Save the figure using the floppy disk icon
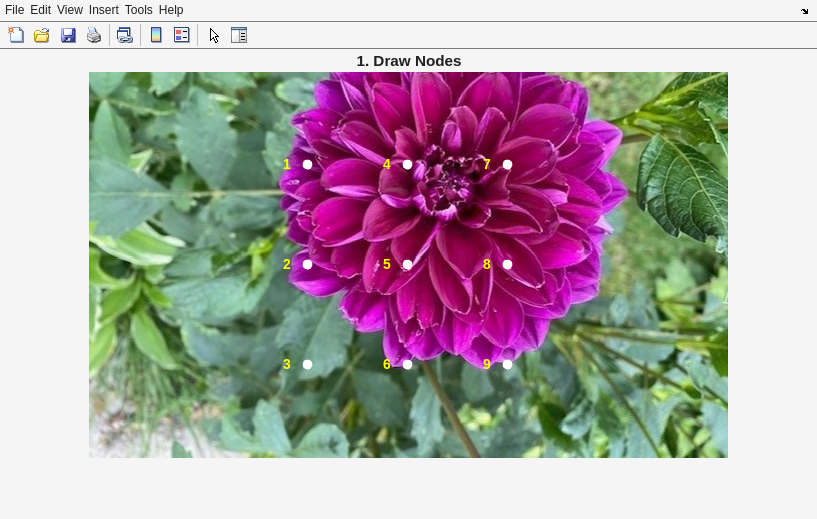Viewport: 817px width, 519px height. tap(68, 35)
